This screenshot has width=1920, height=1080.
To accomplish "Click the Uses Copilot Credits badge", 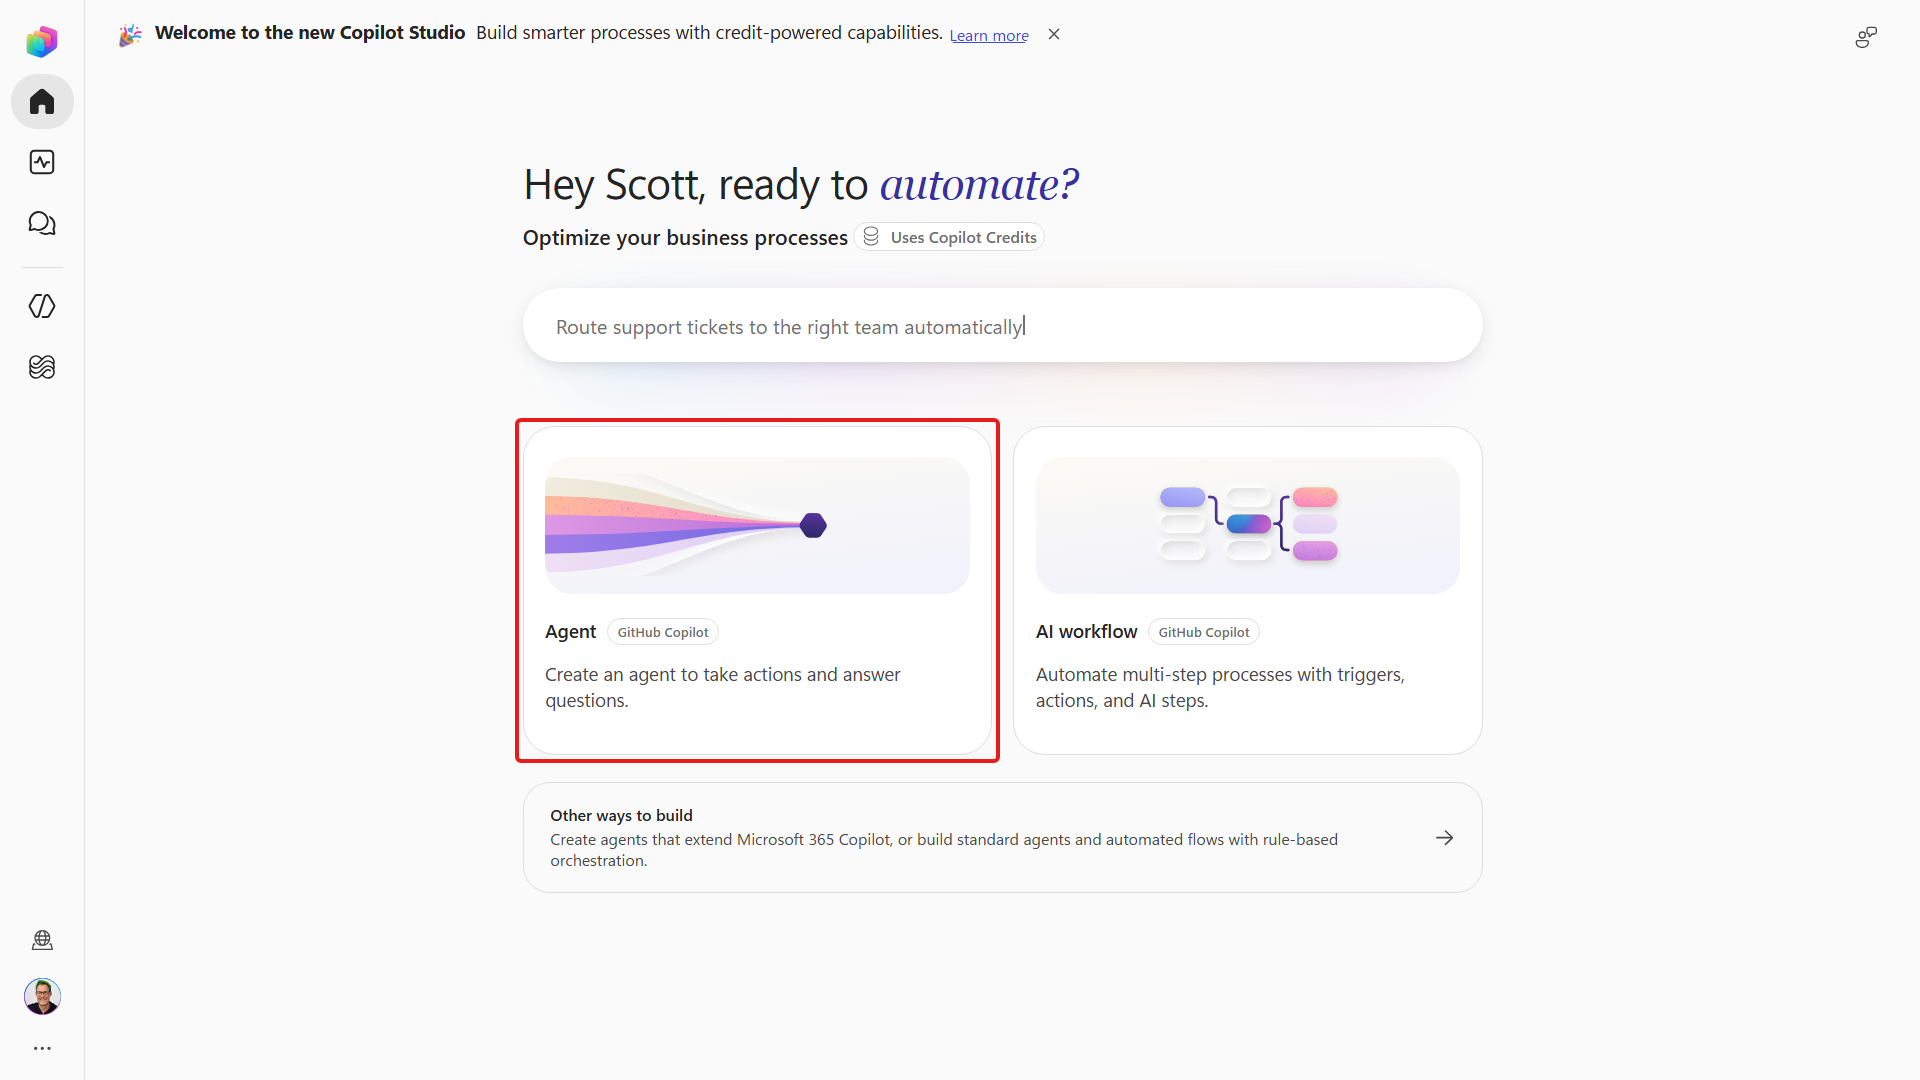I will coord(950,237).
